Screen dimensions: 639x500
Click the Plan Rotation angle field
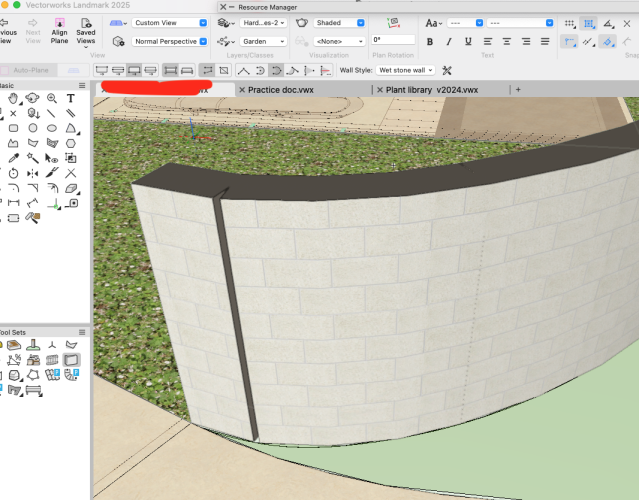(x=393, y=40)
